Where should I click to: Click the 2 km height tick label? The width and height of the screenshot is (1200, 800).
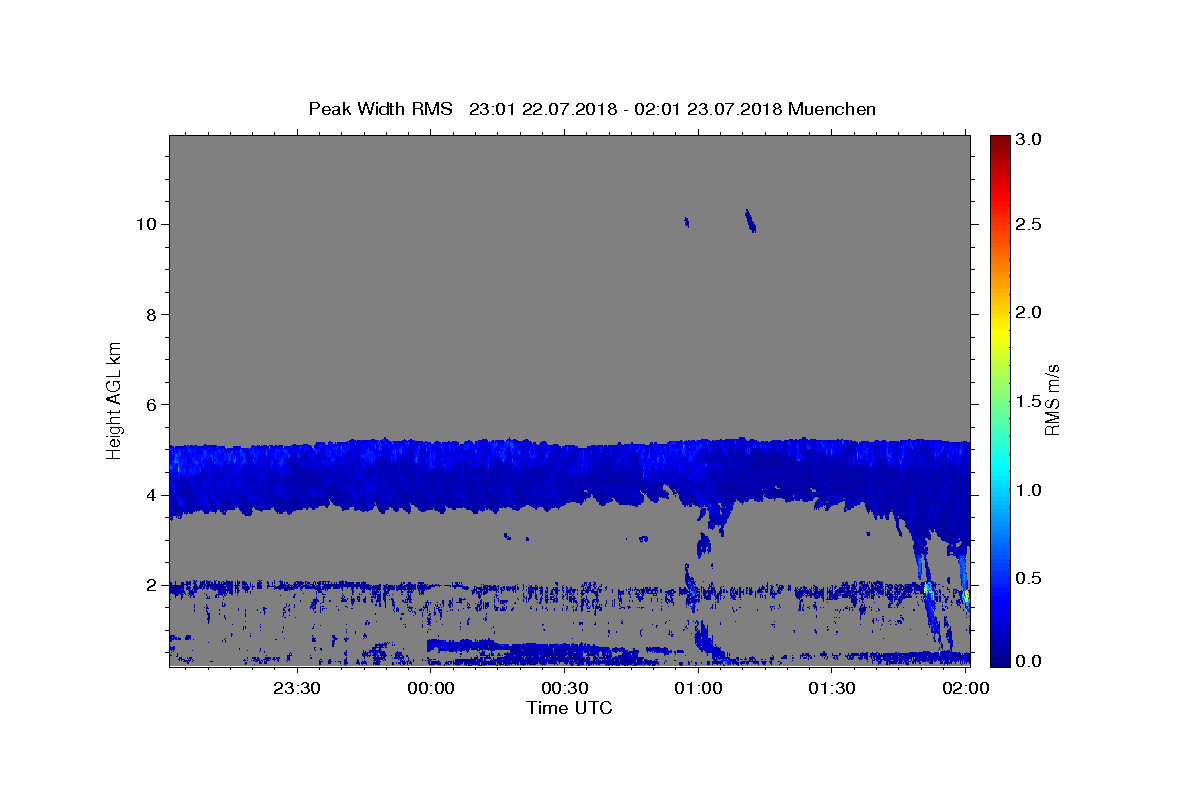tap(152, 585)
